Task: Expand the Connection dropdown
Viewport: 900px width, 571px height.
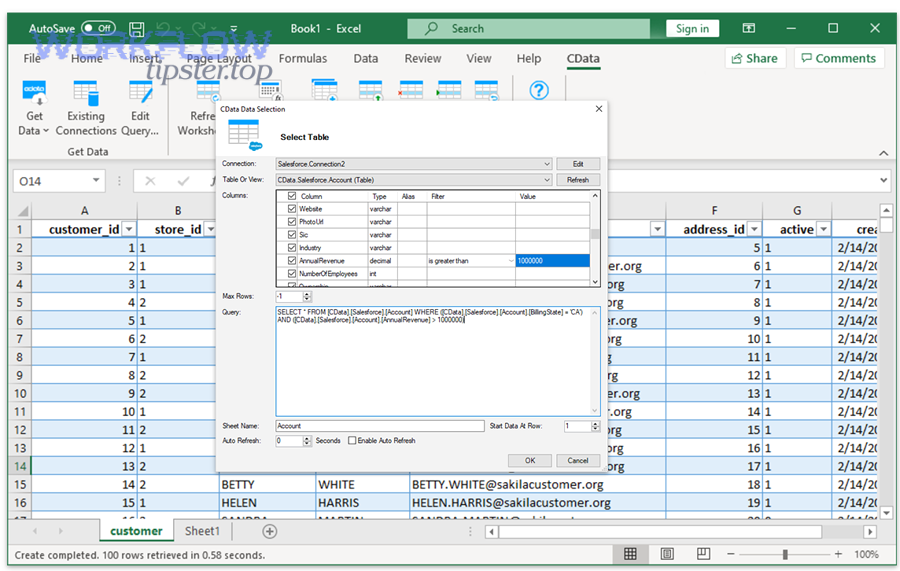Action: tap(547, 164)
